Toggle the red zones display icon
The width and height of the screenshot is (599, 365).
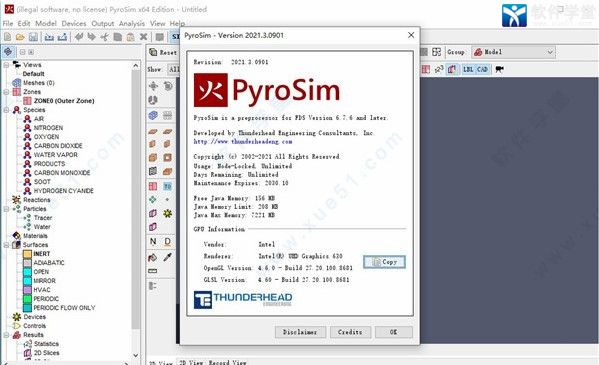(x=426, y=69)
